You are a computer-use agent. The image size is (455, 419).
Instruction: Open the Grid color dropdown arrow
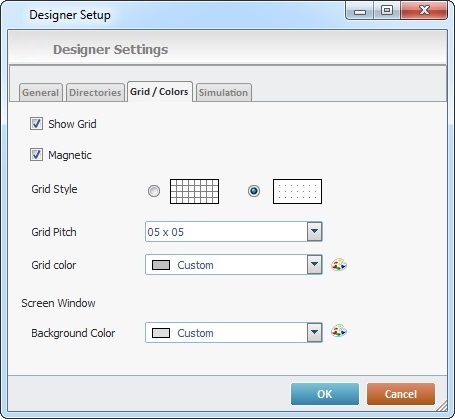tap(314, 265)
